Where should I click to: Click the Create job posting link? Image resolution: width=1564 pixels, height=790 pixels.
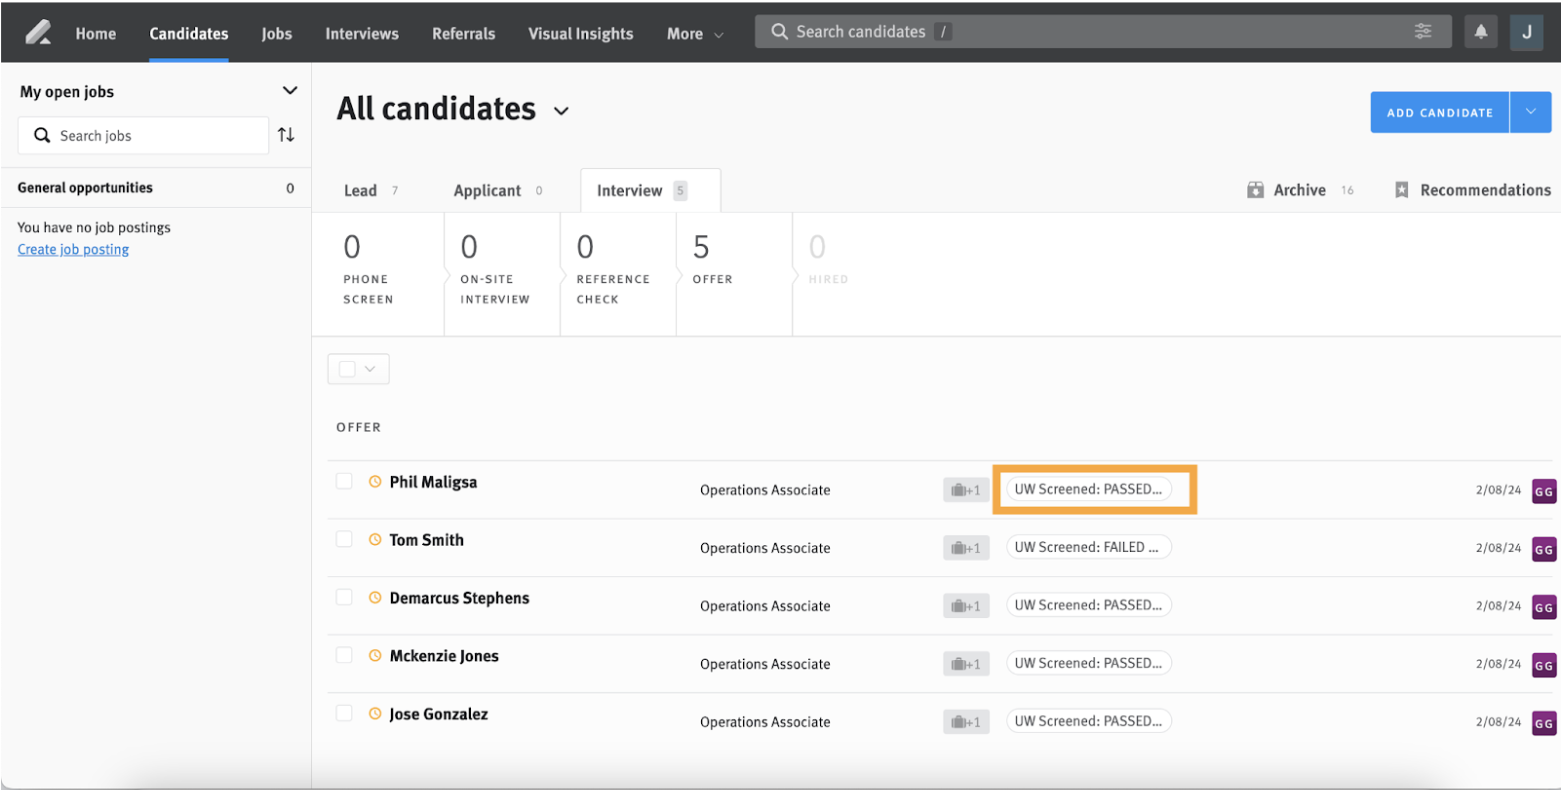(x=72, y=249)
